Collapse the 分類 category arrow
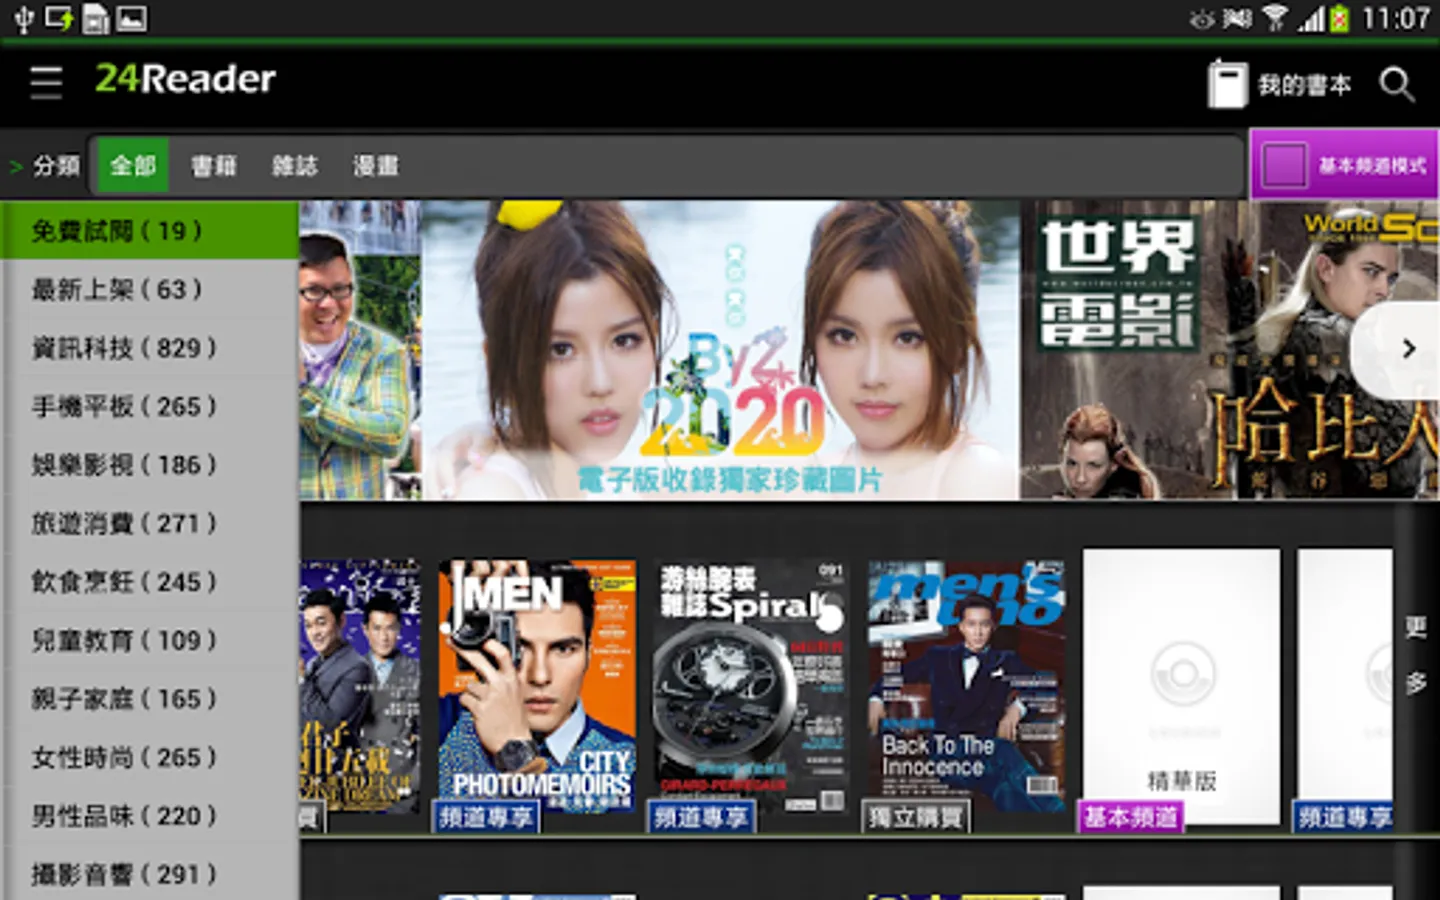The width and height of the screenshot is (1440, 900). (x=16, y=167)
